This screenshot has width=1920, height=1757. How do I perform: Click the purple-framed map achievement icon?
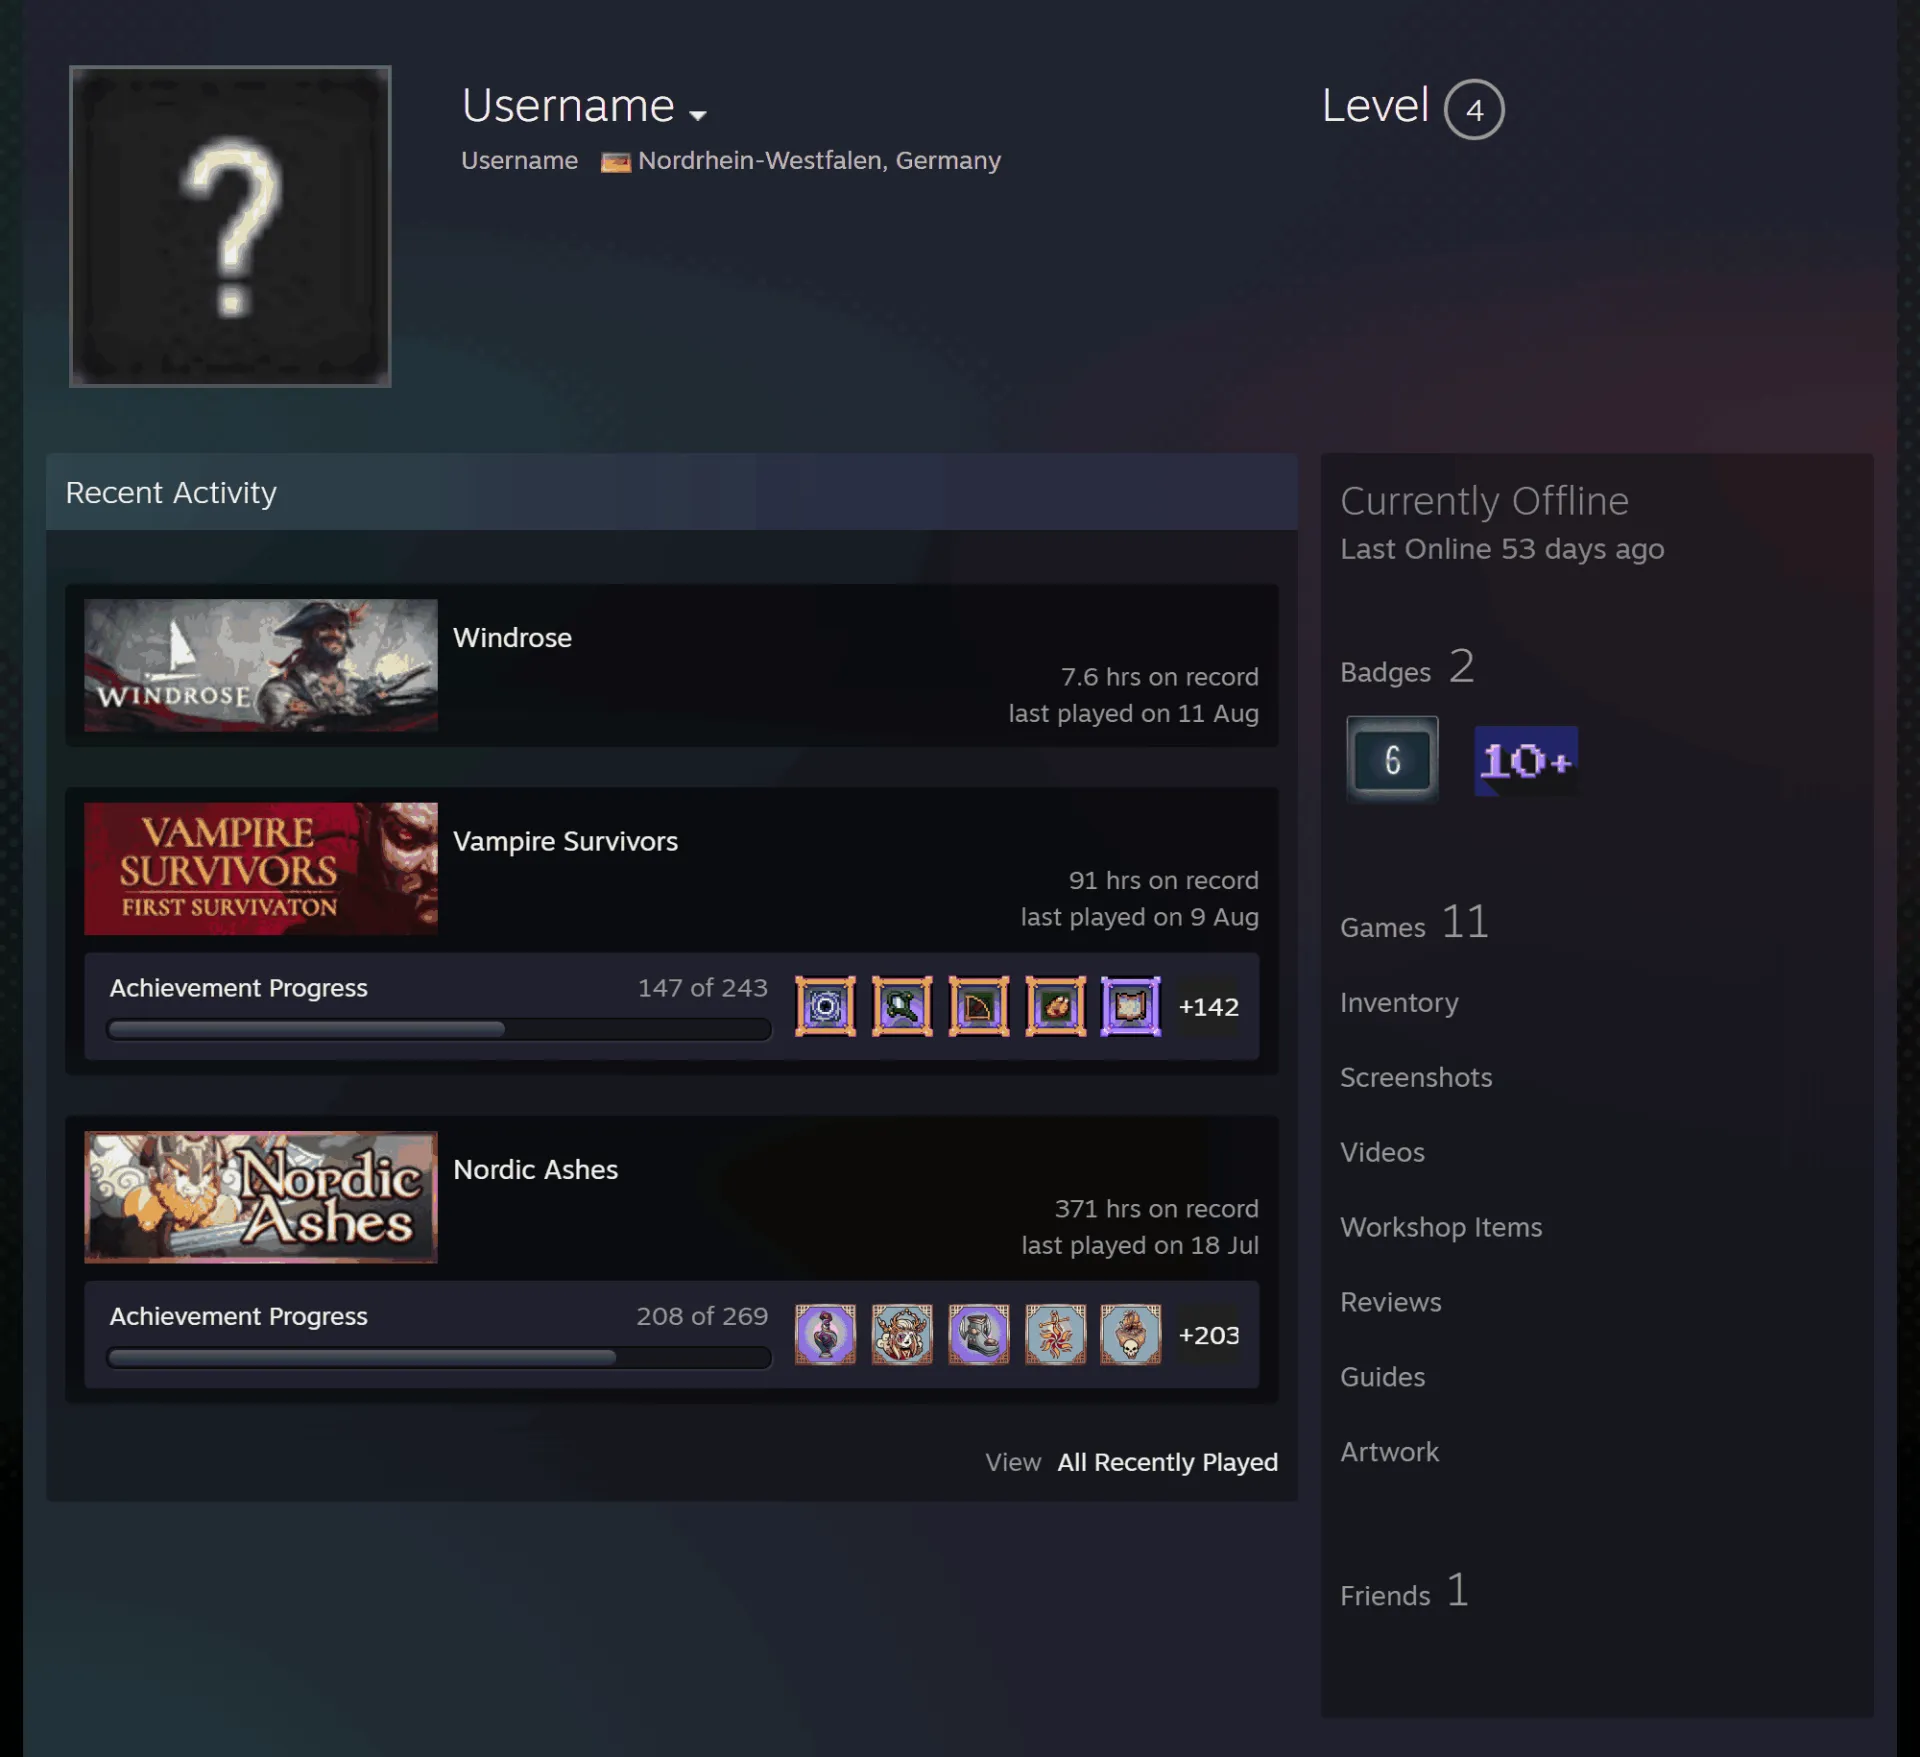click(1131, 1006)
